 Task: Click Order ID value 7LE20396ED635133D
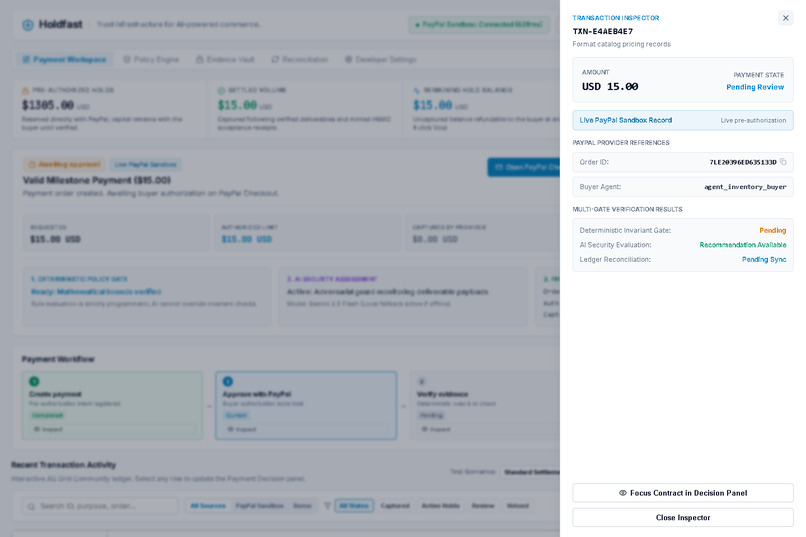pyautogui.click(x=743, y=162)
